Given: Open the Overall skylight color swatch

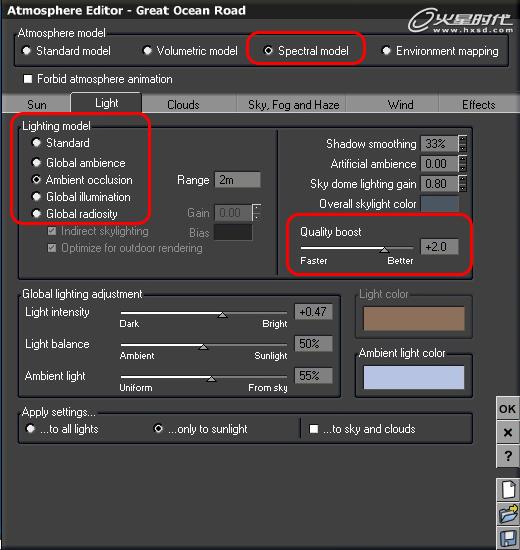Looking at the screenshot, I should 440,204.
